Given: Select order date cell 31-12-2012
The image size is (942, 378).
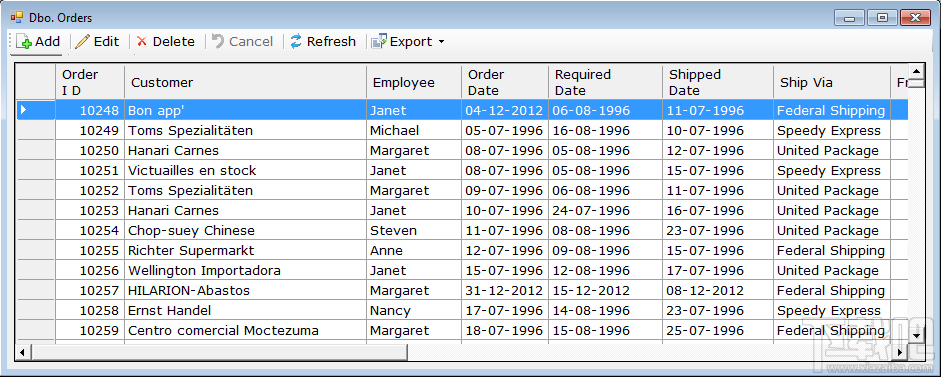Looking at the screenshot, I should click(505, 290).
